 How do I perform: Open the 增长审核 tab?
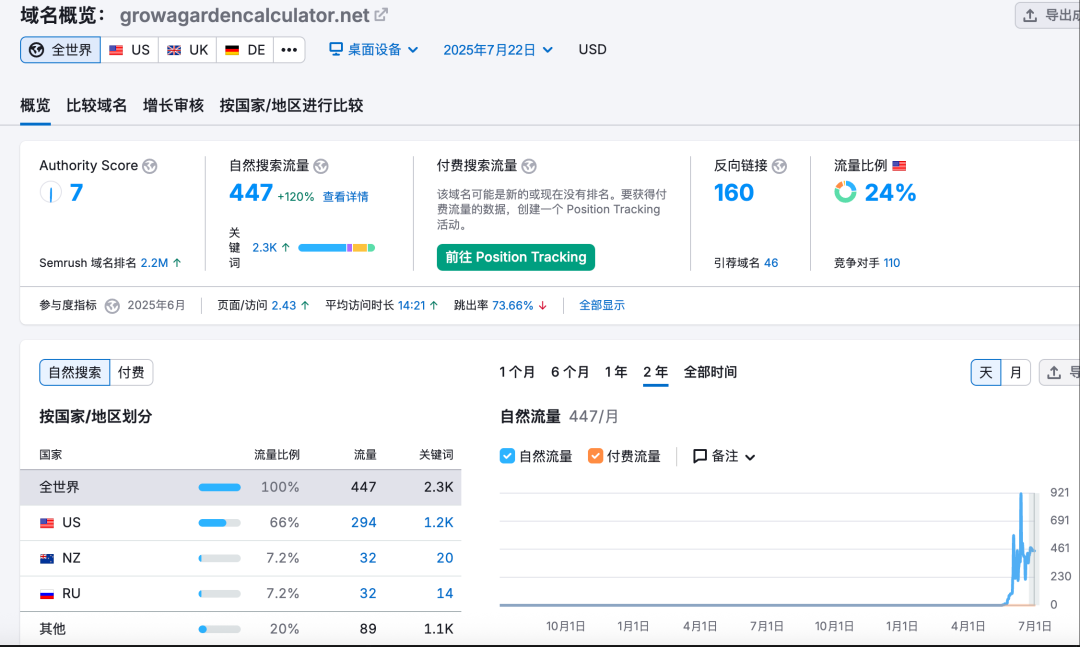[x=174, y=105]
